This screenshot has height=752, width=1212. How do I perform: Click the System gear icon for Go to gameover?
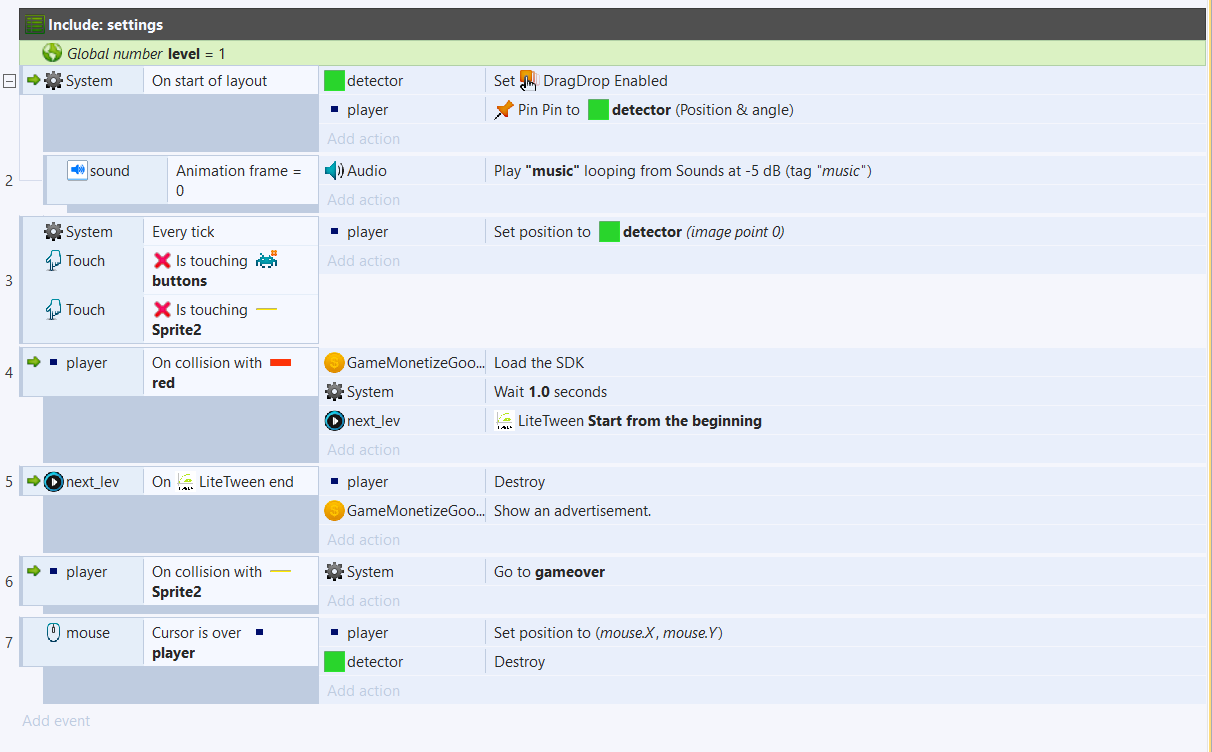coord(334,572)
